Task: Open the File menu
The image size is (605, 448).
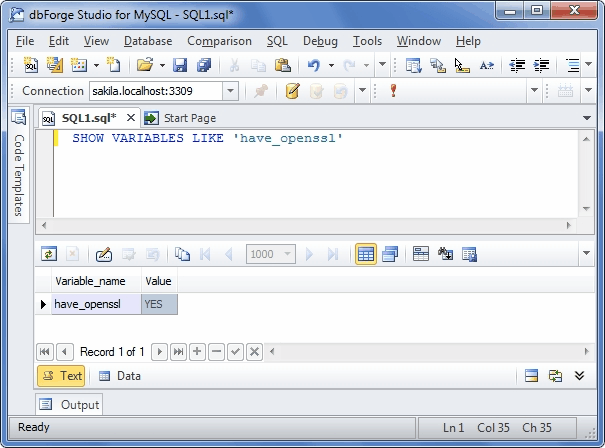Action: pyautogui.click(x=25, y=41)
